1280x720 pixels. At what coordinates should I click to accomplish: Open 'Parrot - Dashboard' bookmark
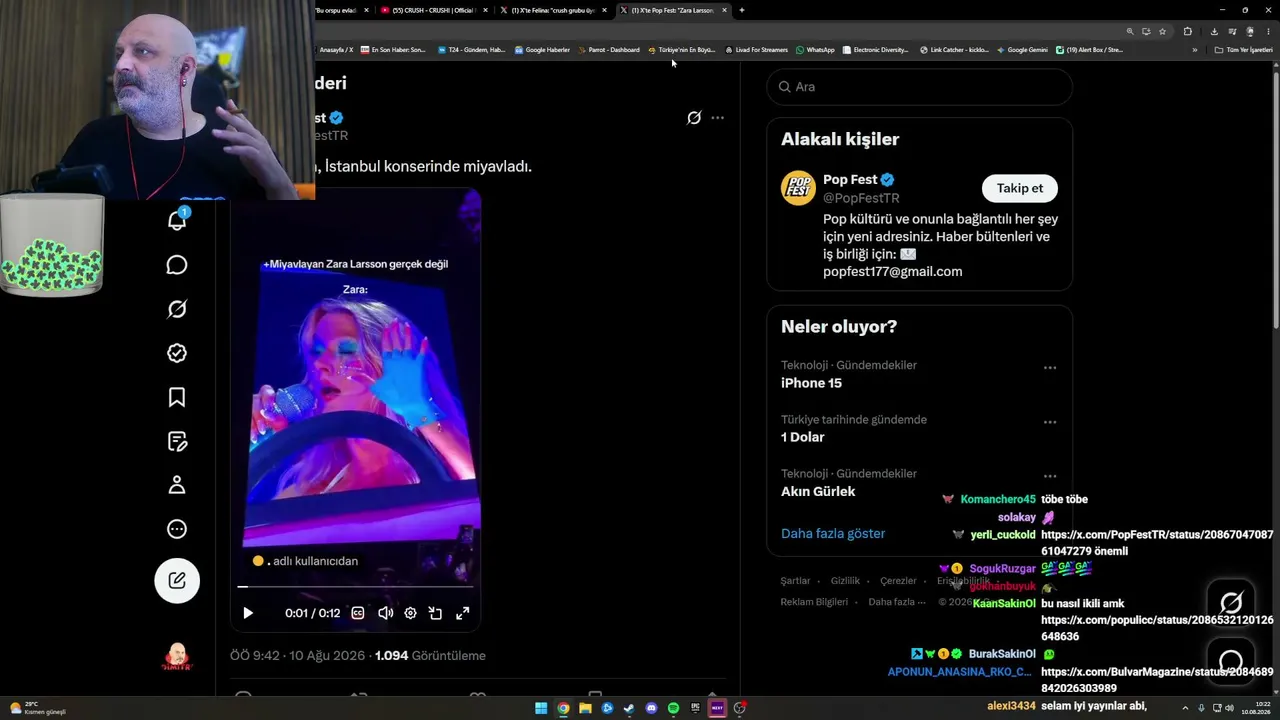[x=608, y=50]
